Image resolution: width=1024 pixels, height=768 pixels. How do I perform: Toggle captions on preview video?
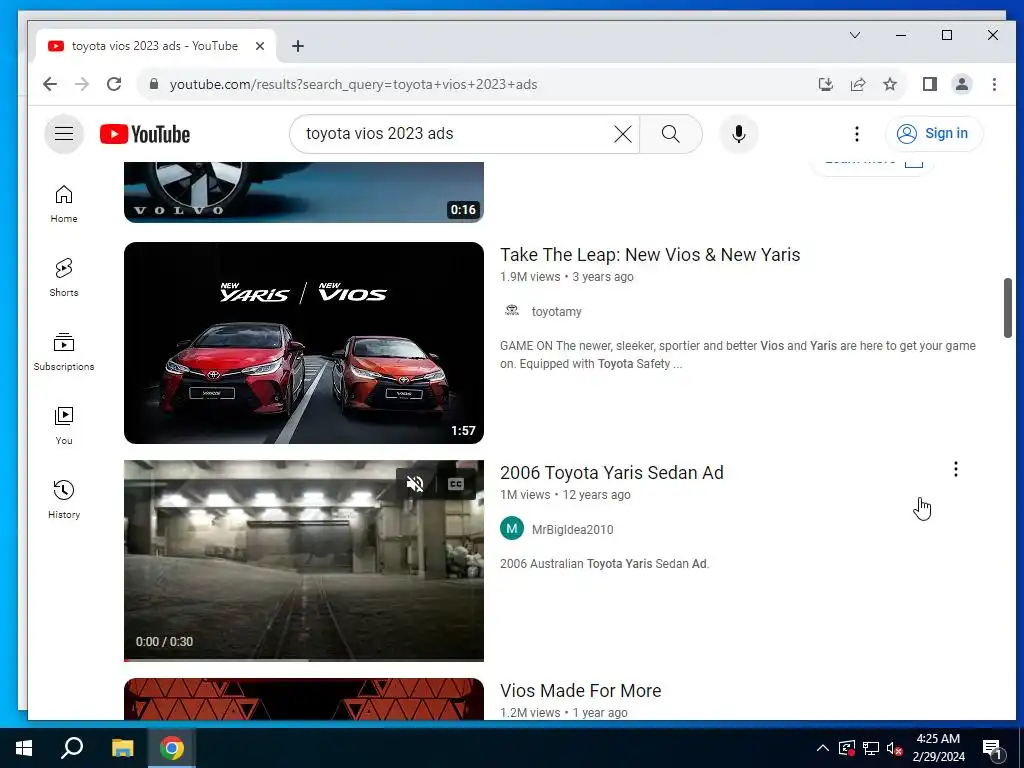coord(456,484)
